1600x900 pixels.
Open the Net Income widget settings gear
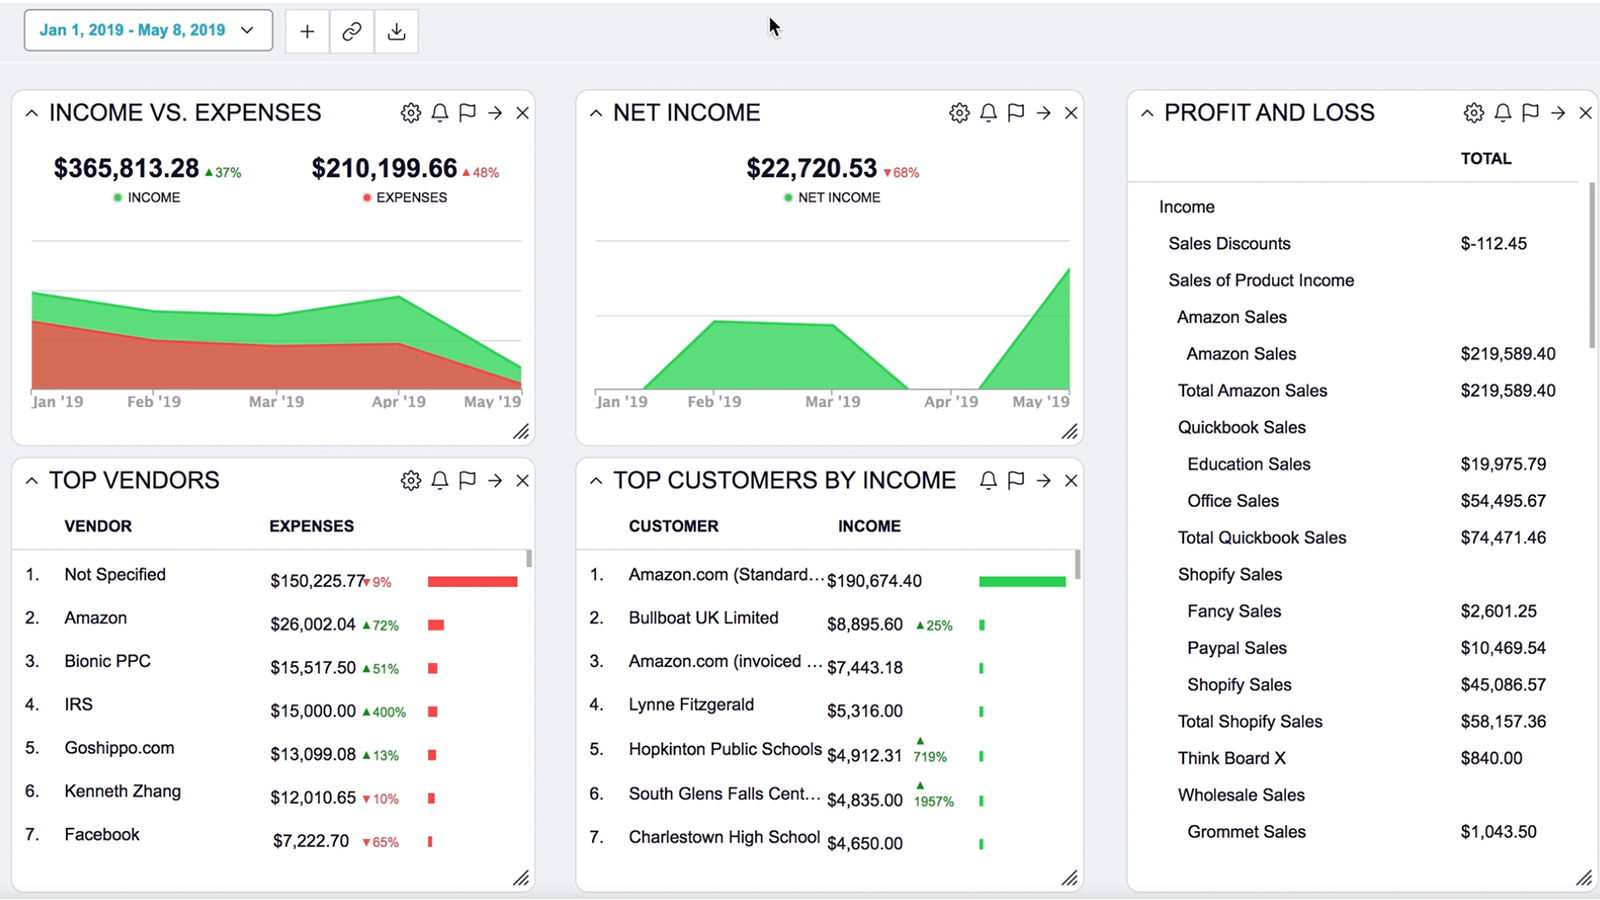(959, 113)
